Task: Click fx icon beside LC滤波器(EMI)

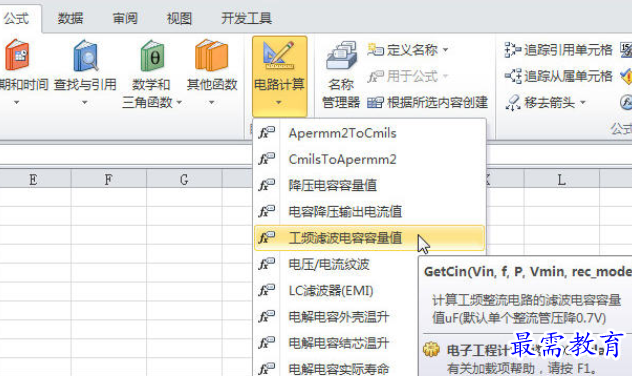Action: point(266,290)
